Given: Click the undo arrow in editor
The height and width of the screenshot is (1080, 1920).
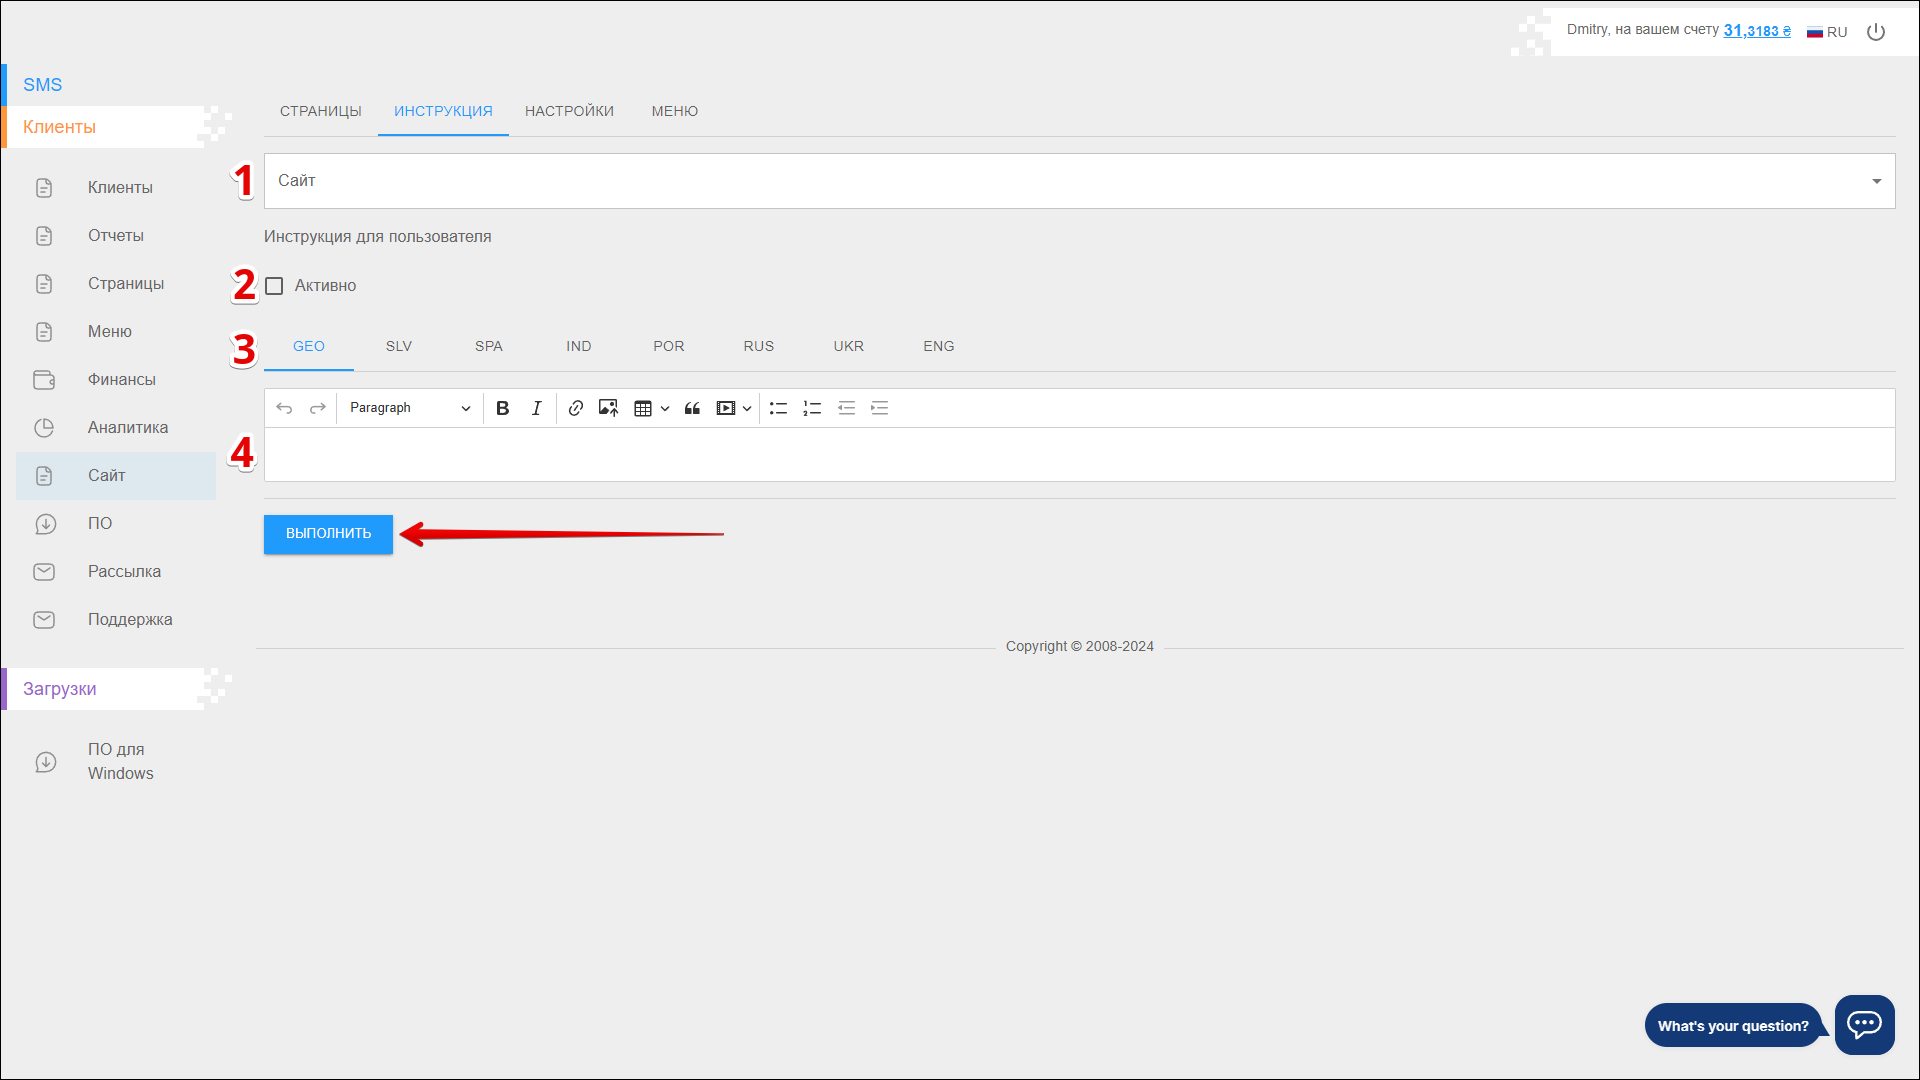Looking at the screenshot, I should pyautogui.click(x=284, y=408).
